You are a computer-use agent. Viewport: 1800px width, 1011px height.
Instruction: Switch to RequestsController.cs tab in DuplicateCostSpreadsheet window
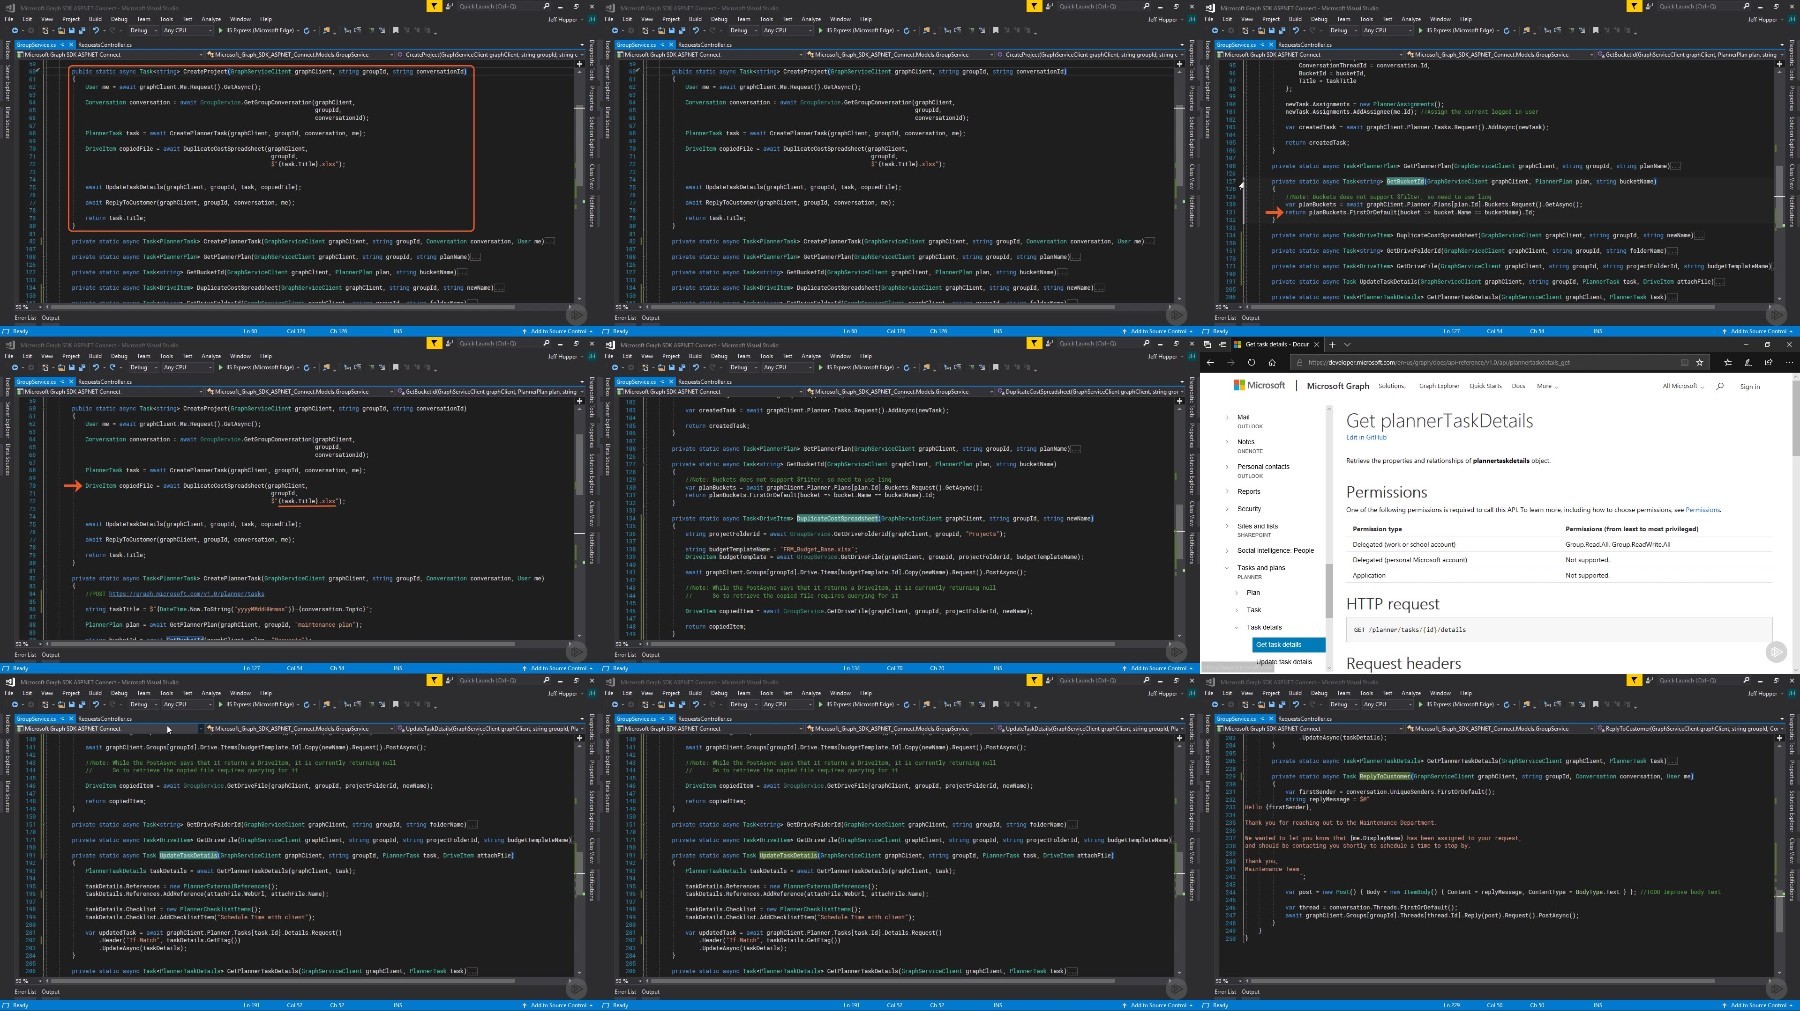click(705, 382)
